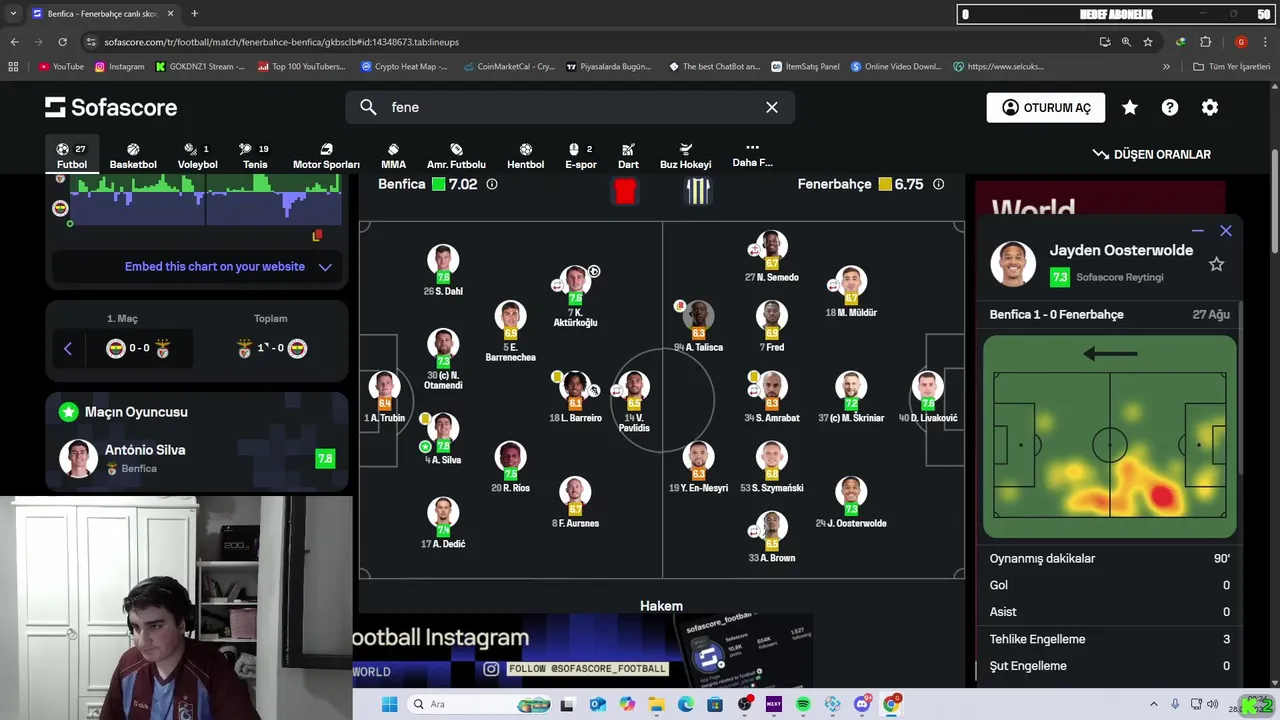Viewport: 1280px width, 720px height.
Task: Click the address bar URL
Action: click(281, 42)
